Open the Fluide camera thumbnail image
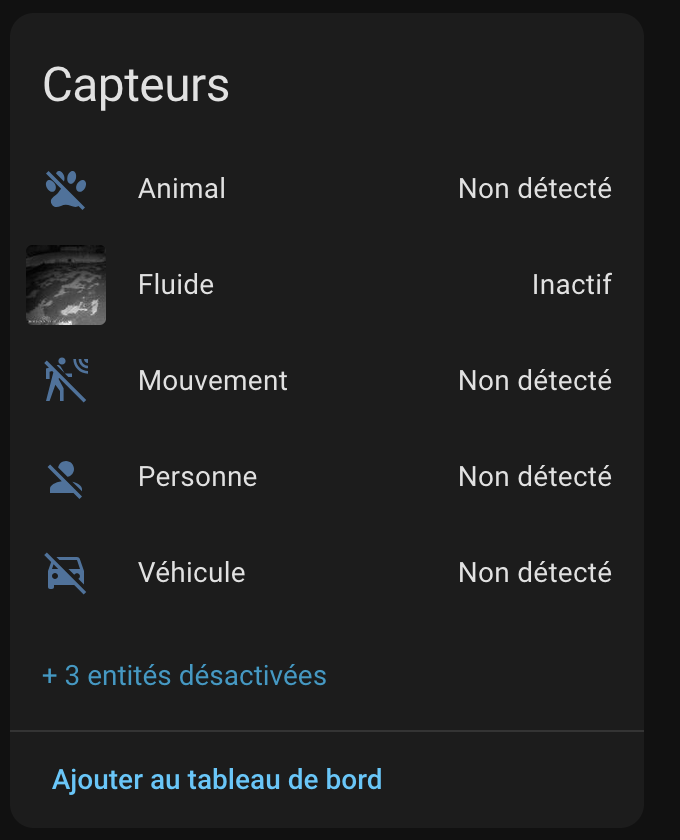Viewport: 680px width, 840px height. [66, 285]
